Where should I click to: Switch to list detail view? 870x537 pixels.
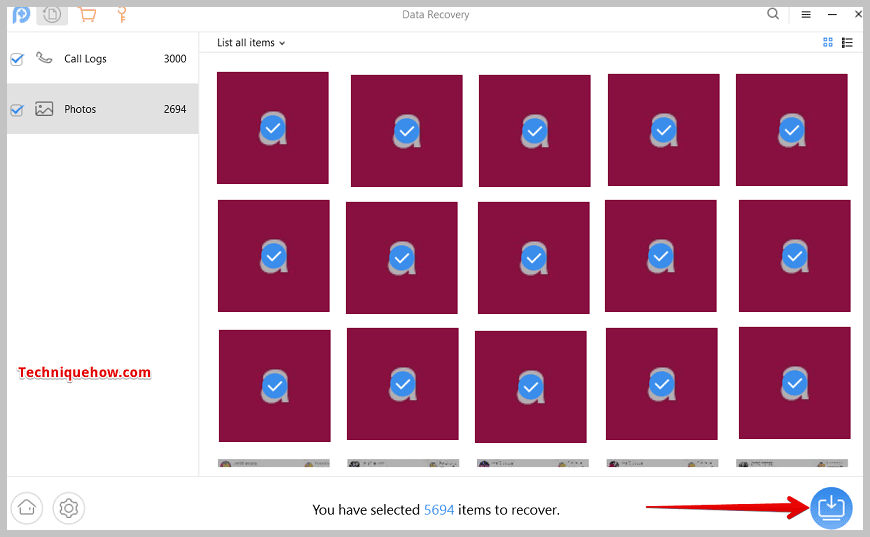point(847,43)
